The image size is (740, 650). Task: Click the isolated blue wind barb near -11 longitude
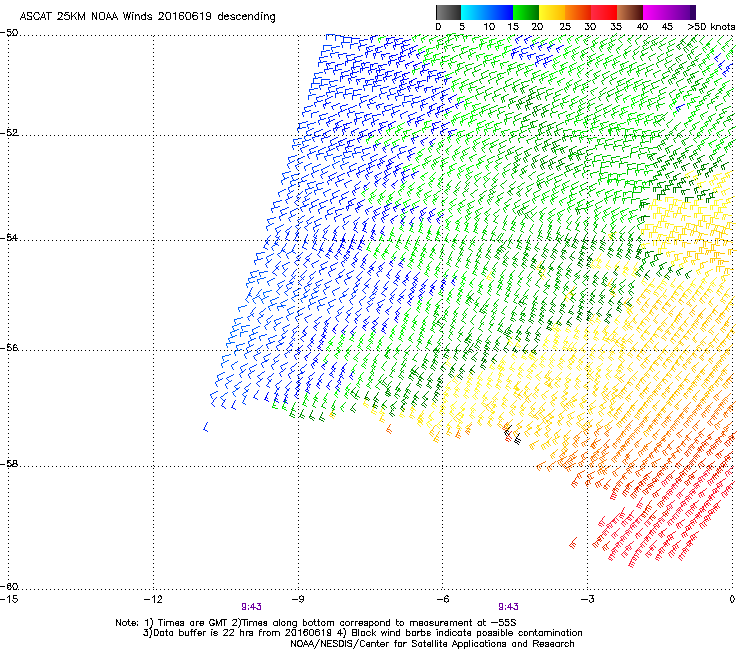206,427
